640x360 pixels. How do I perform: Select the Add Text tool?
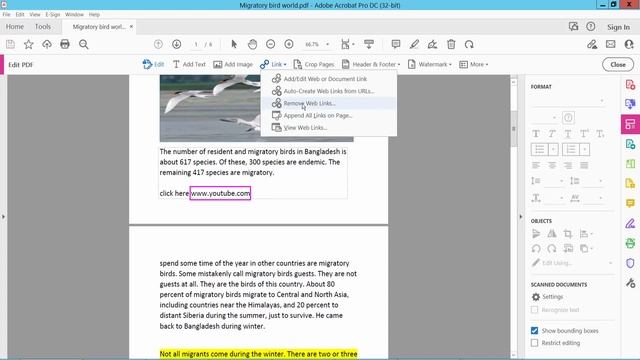point(189,64)
